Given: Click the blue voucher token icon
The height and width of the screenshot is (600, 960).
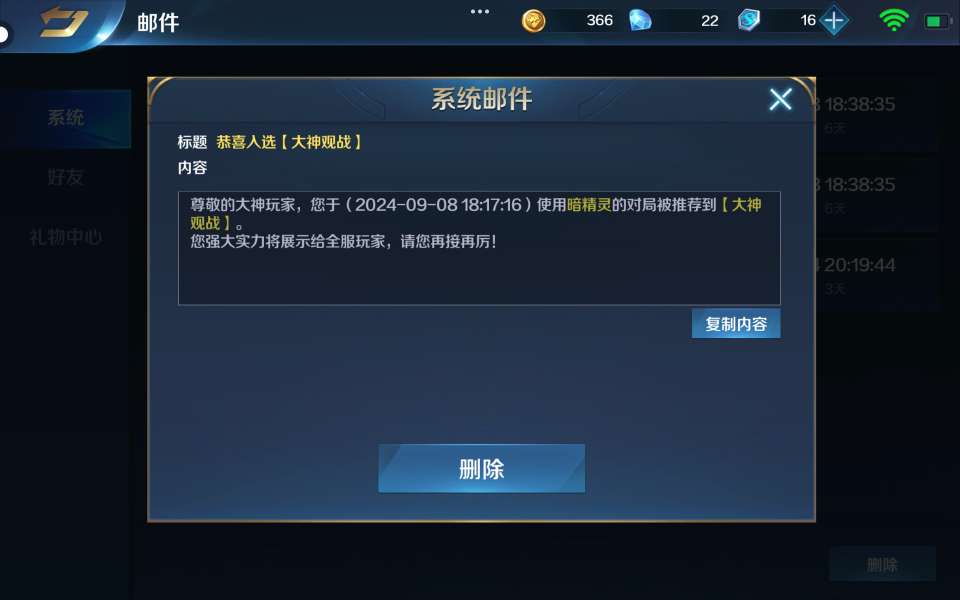Looking at the screenshot, I should click(x=748, y=20).
